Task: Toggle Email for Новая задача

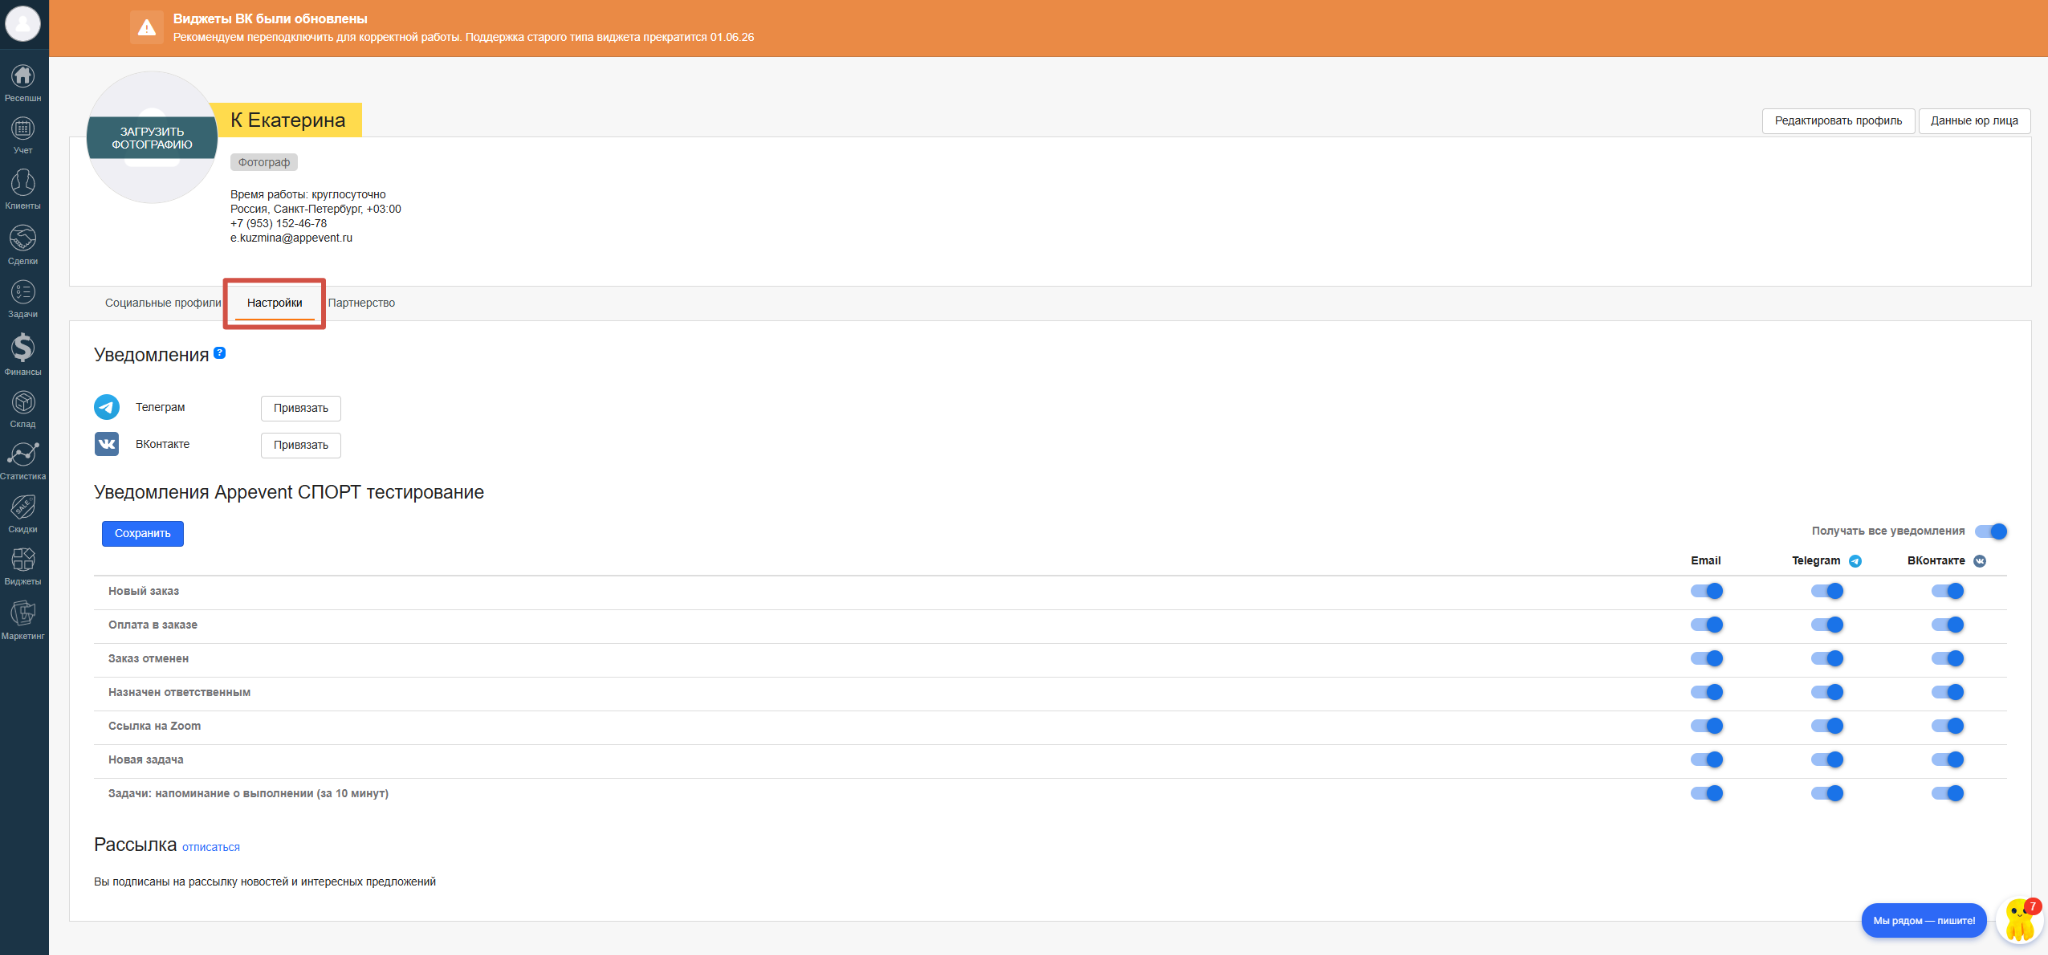Action: [x=1707, y=760]
